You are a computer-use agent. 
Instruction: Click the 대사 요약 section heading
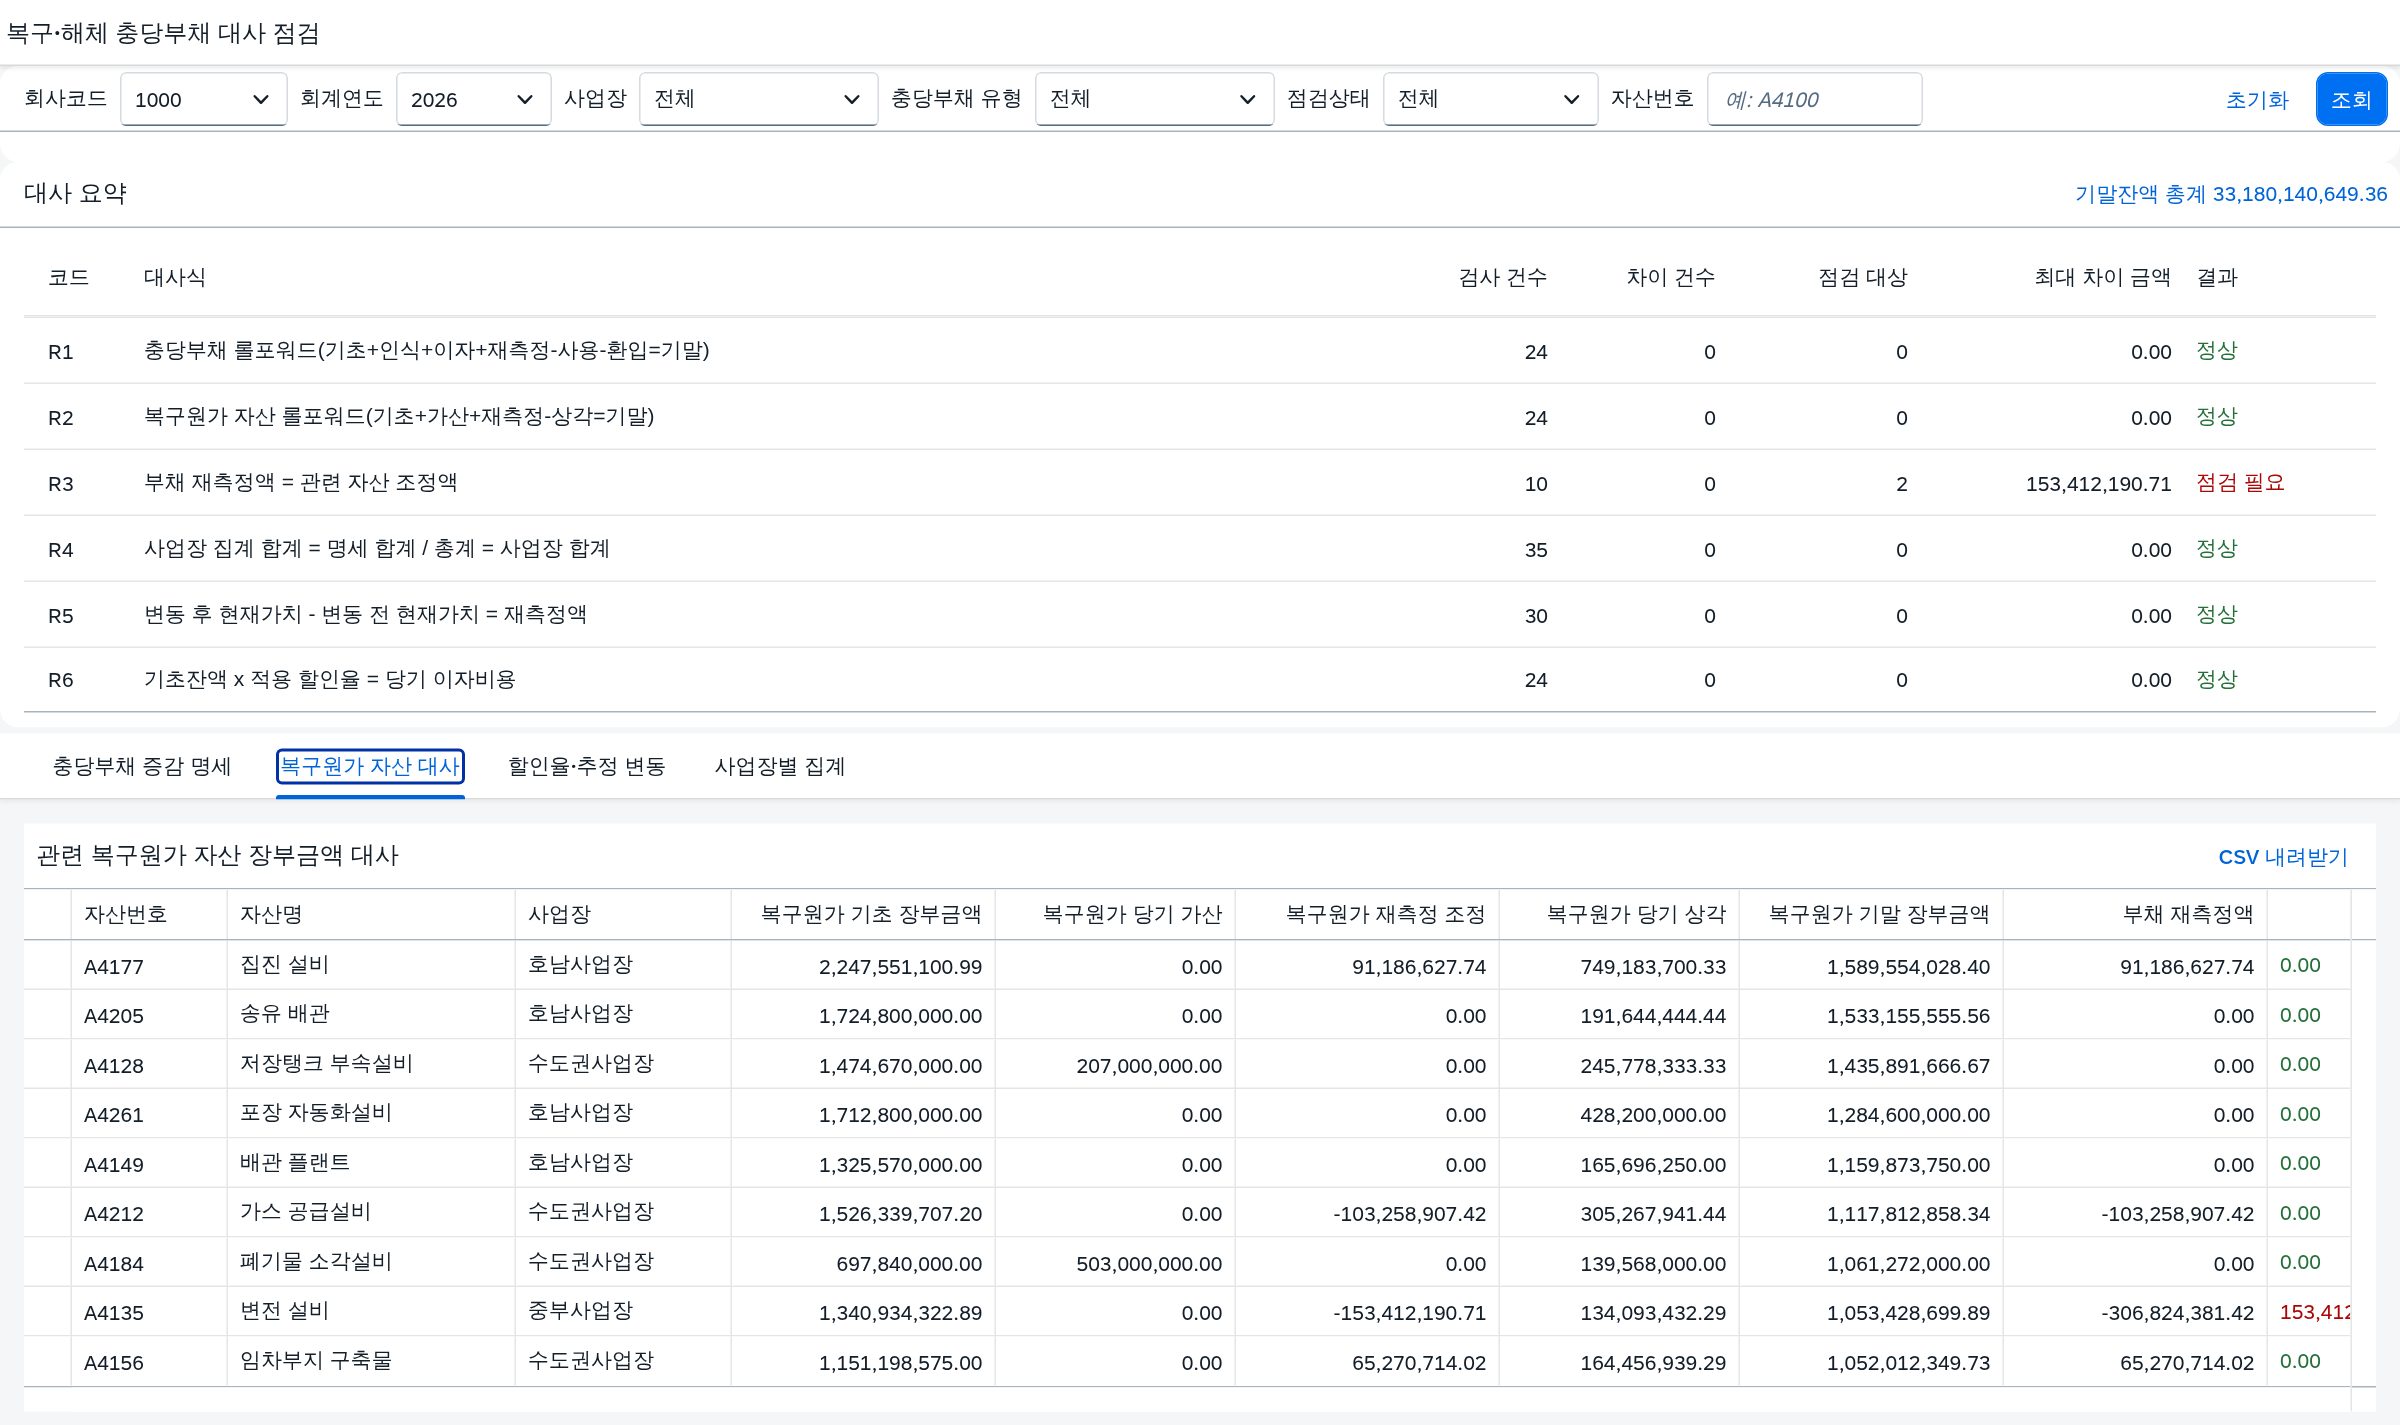coord(76,193)
